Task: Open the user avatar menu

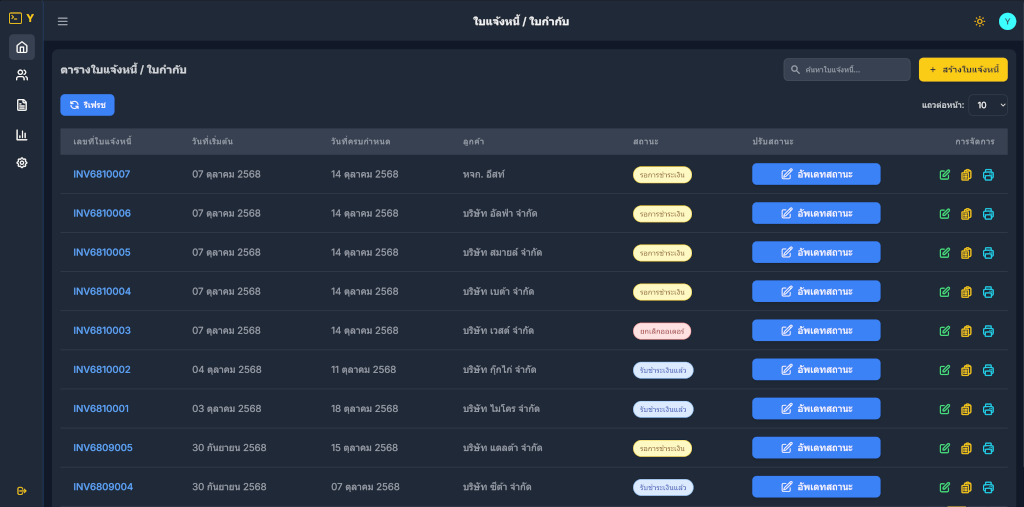Action: pos(1007,21)
